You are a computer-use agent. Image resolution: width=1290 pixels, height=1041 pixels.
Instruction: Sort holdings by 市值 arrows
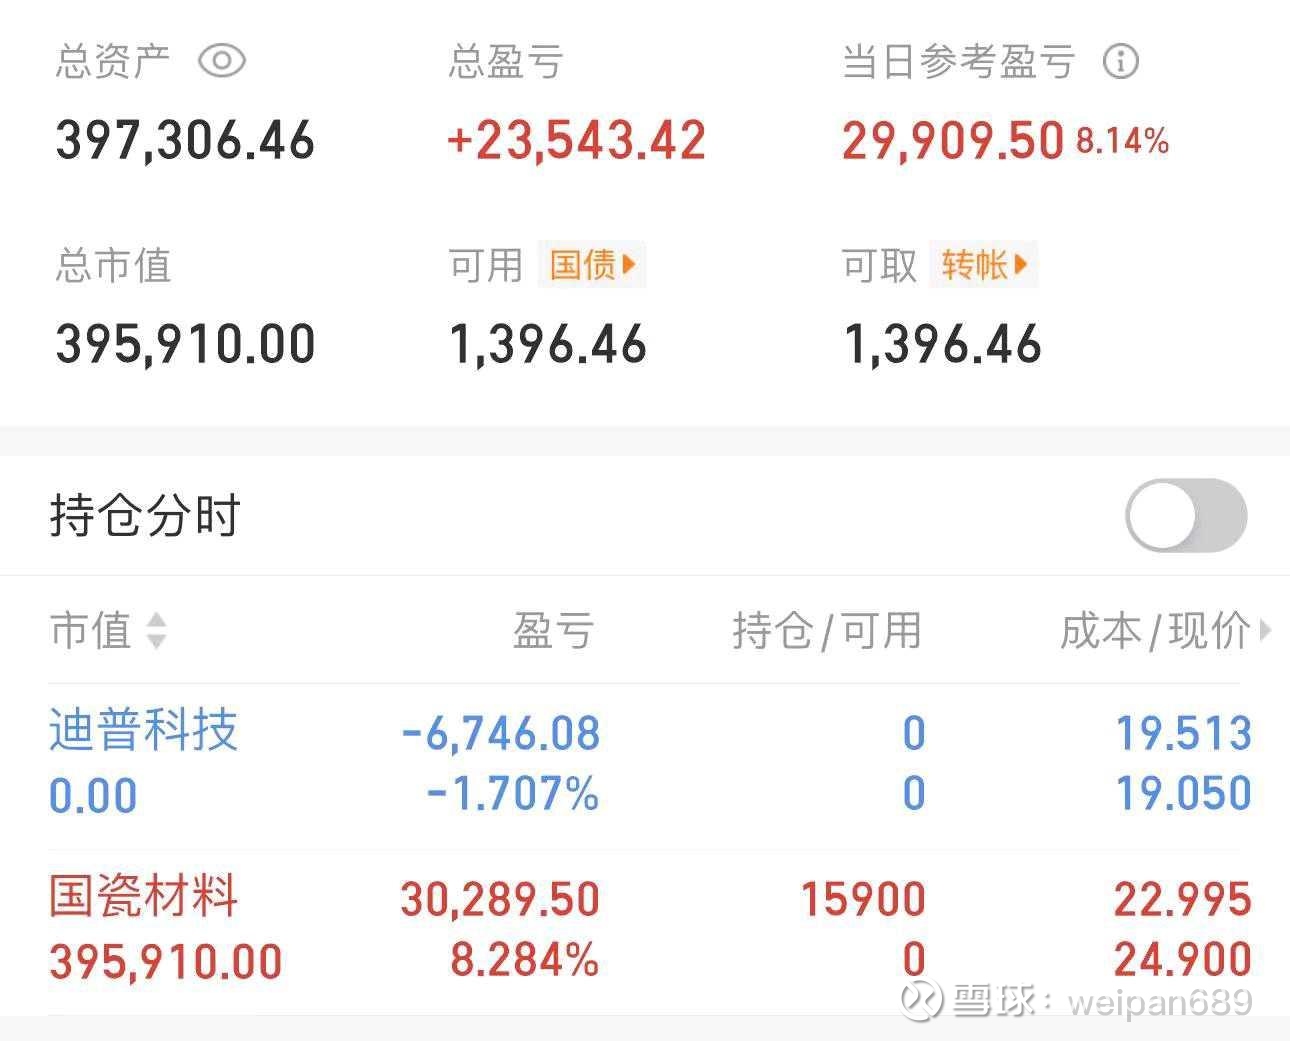coord(156,631)
